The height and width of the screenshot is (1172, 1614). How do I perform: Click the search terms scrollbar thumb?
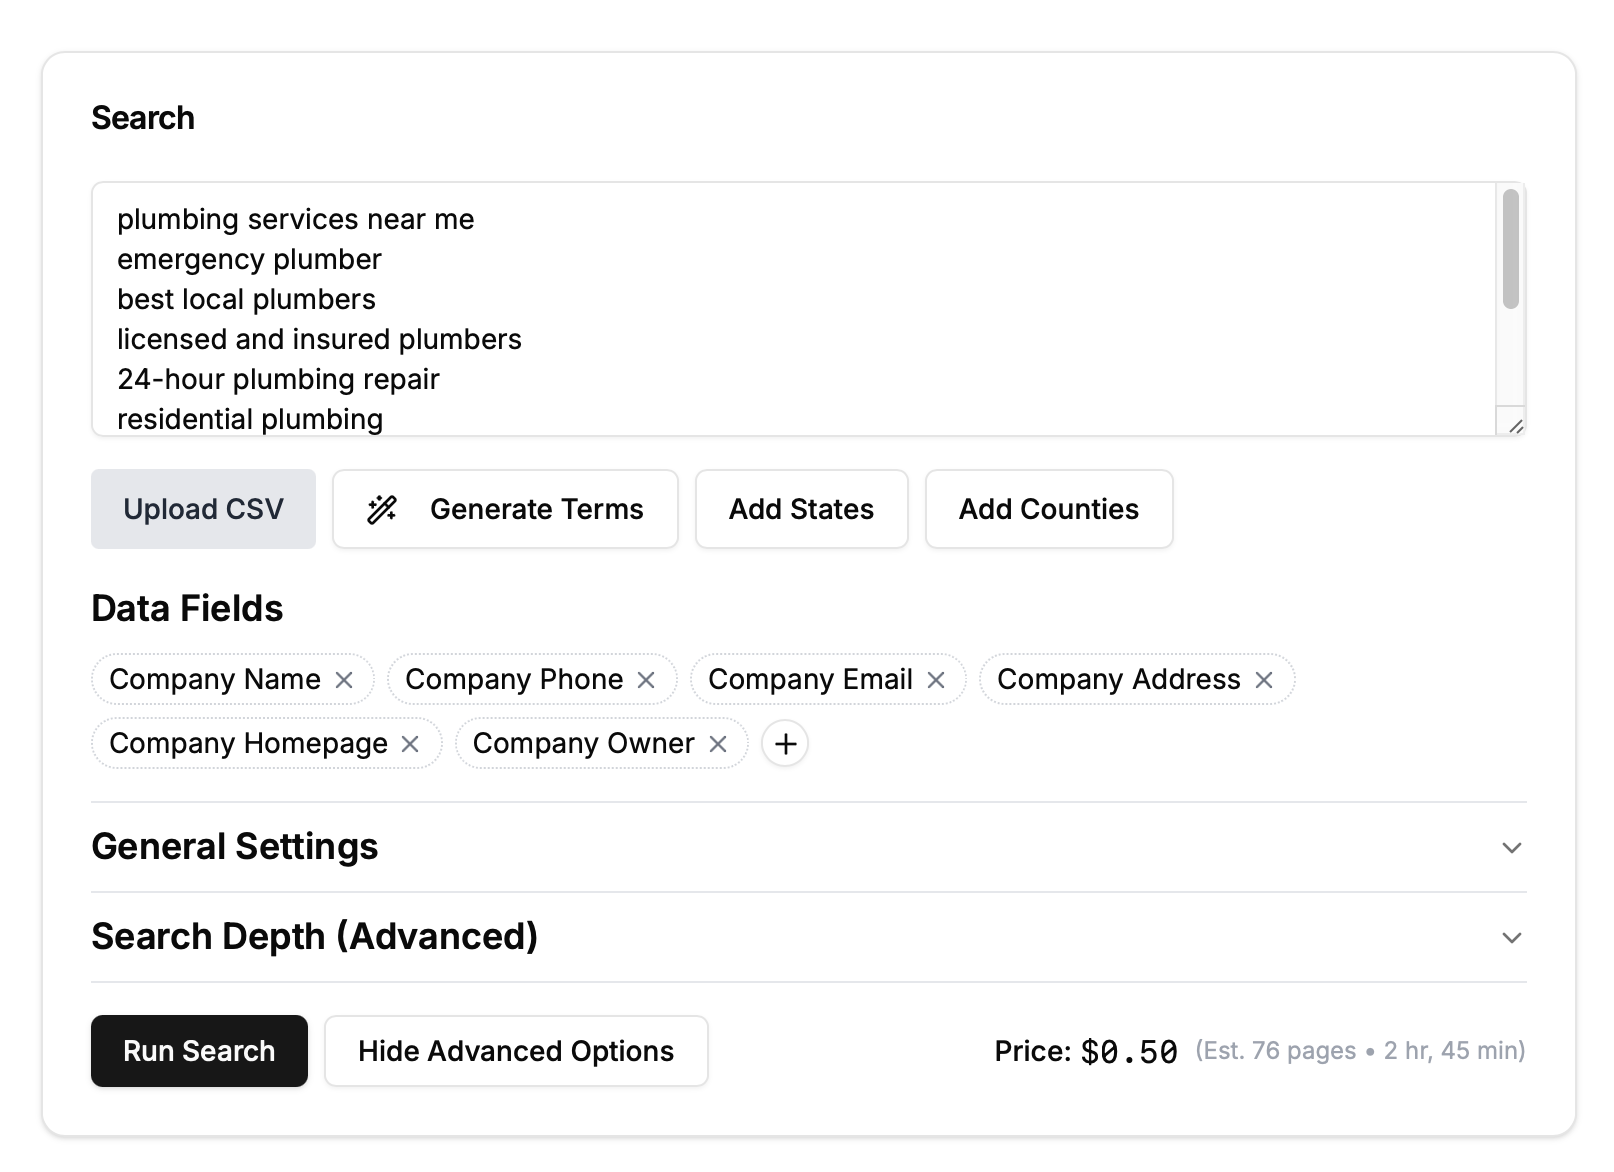pyautogui.click(x=1510, y=249)
